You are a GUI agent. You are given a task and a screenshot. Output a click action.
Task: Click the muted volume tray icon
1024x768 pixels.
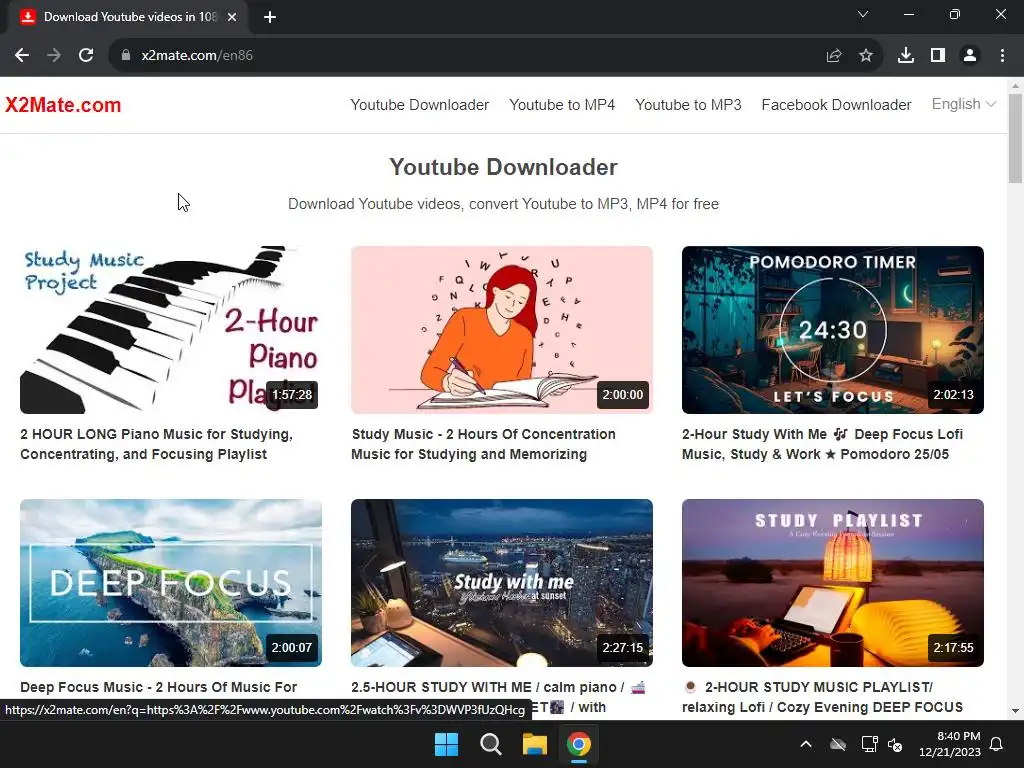(895, 744)
